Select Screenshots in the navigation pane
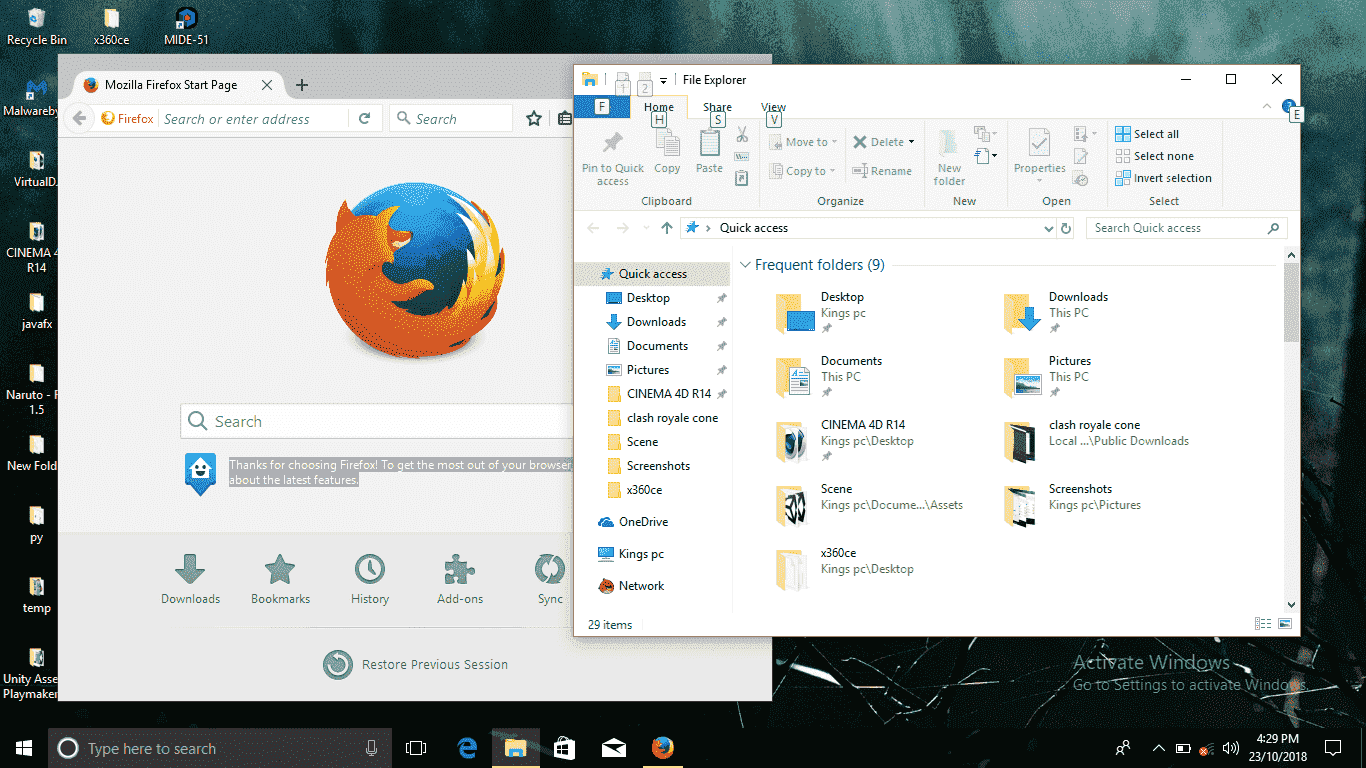 [658, 466]
